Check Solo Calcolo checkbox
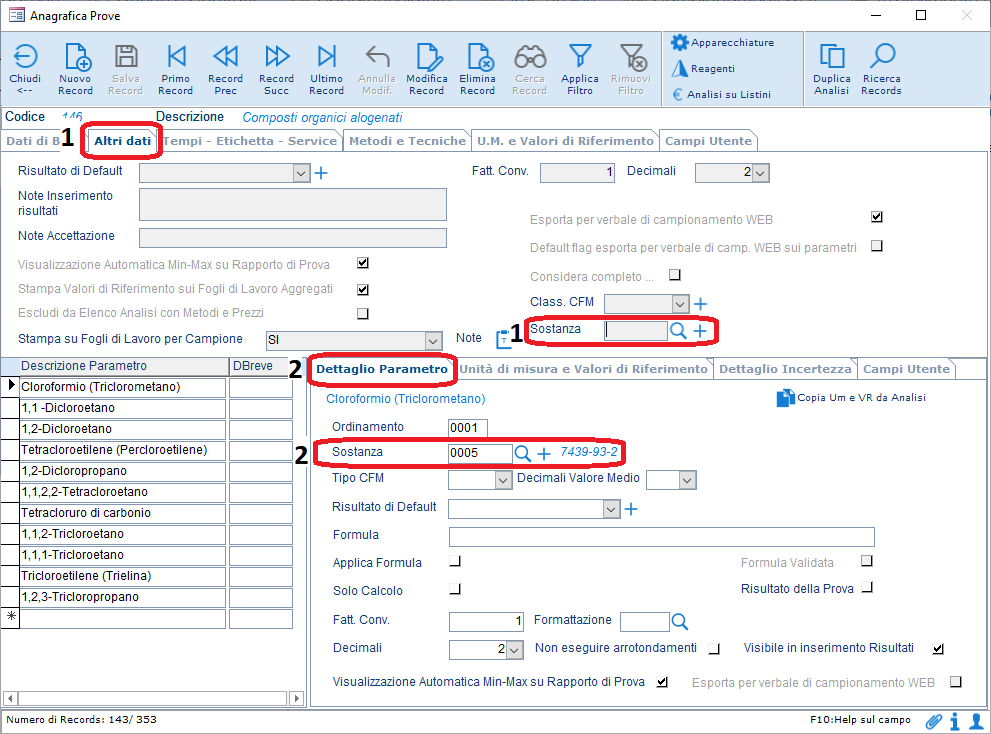This screenshot has height=734, width=991. coord(455,589)
